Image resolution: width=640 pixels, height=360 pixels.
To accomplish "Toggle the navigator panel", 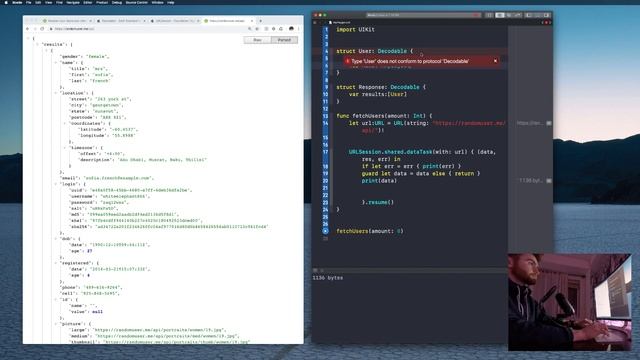I will point(529,15).
